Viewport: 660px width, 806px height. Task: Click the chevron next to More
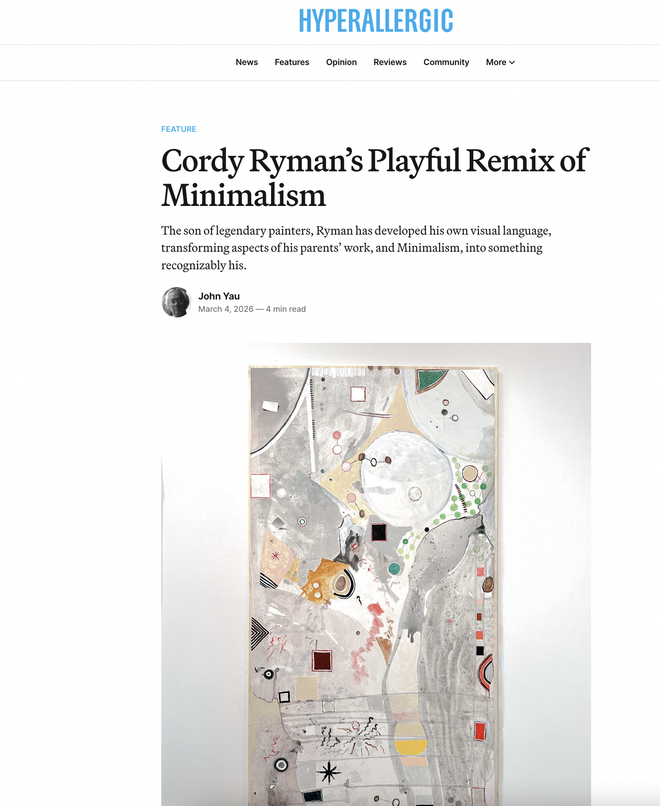coord(511,62)
